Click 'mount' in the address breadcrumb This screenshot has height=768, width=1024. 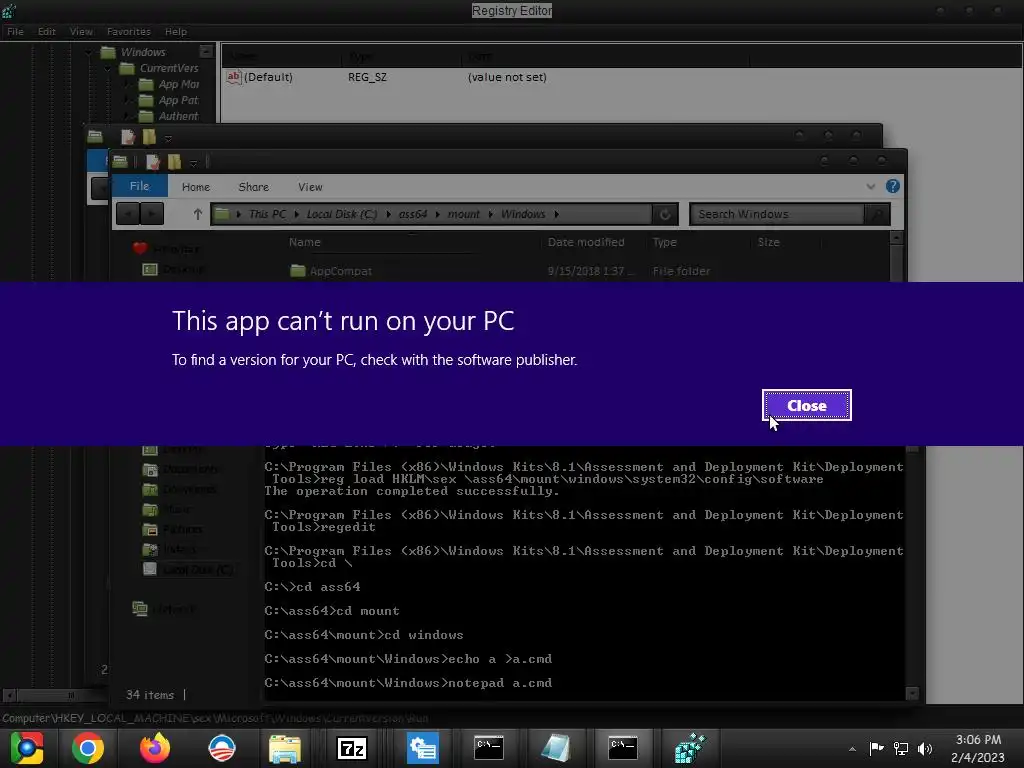(464, 214)
